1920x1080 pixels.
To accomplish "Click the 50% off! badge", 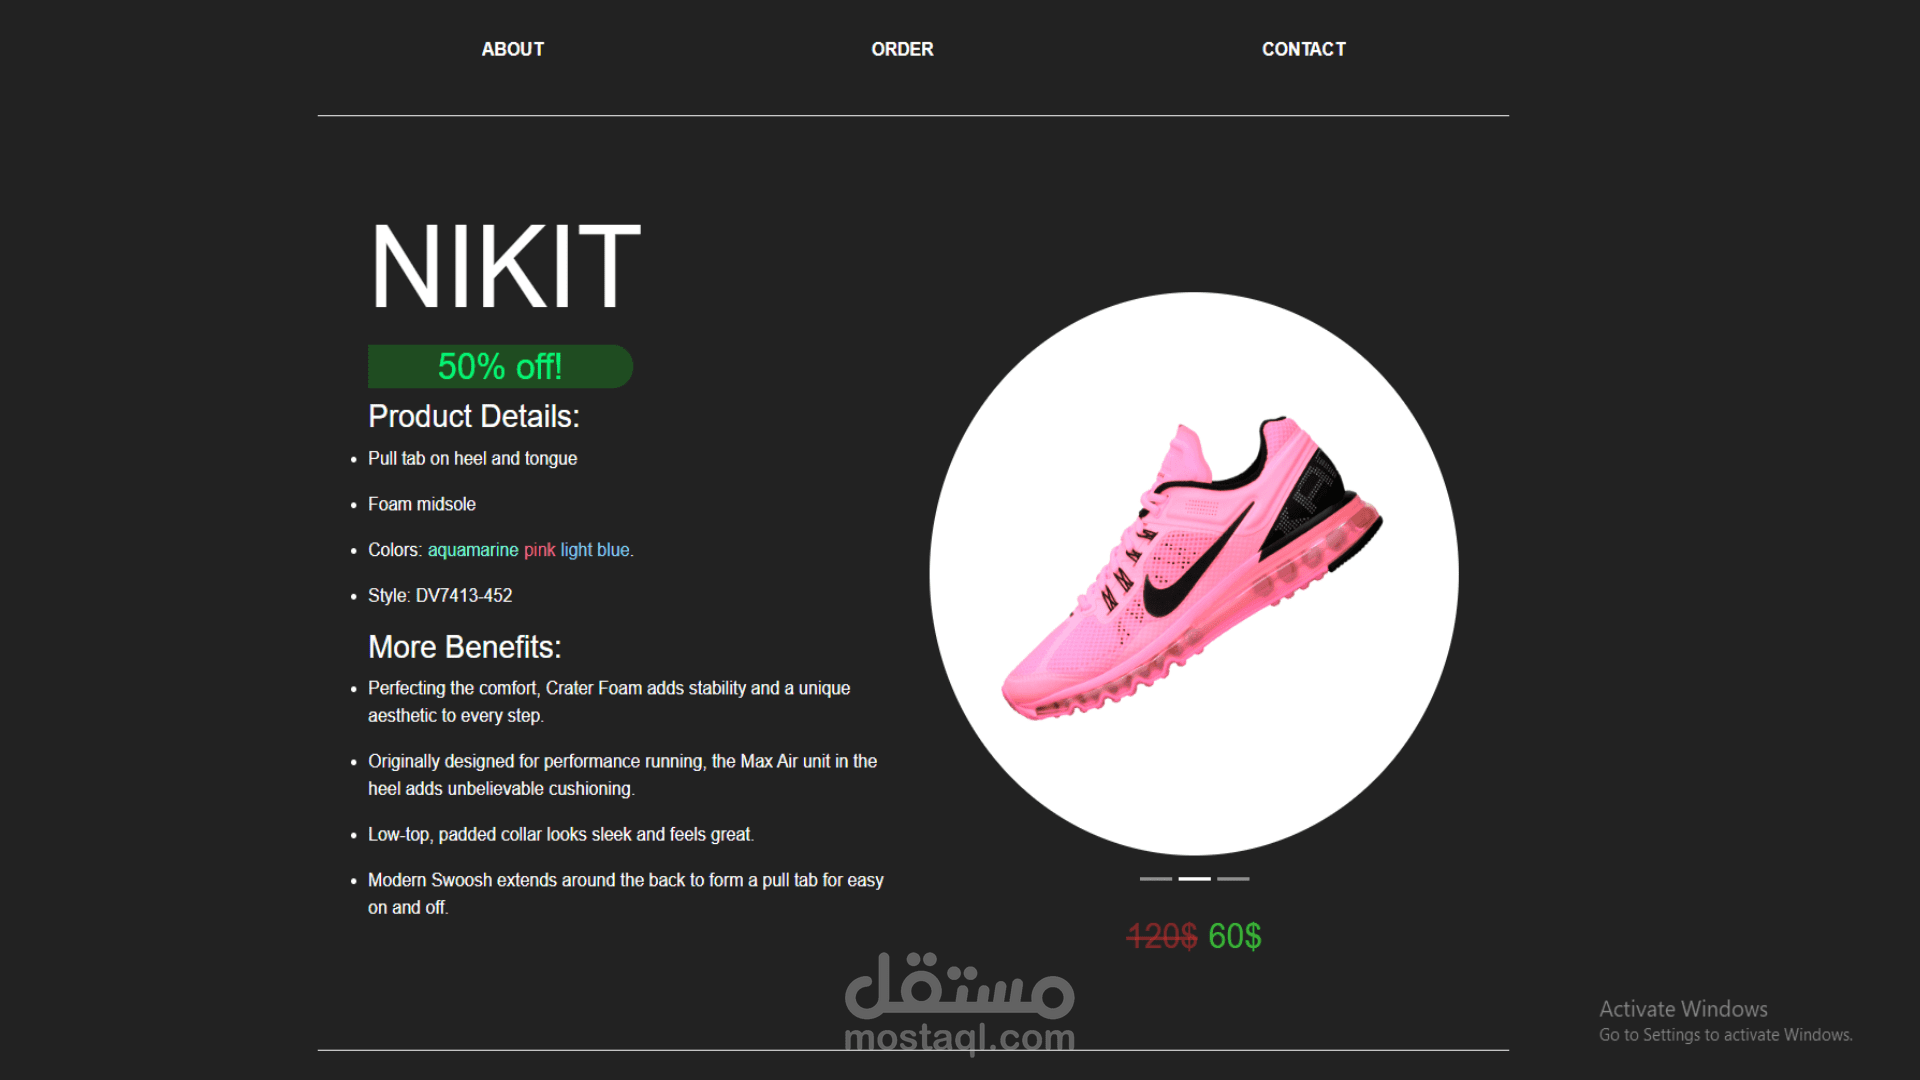I will (x=500, y=366).
